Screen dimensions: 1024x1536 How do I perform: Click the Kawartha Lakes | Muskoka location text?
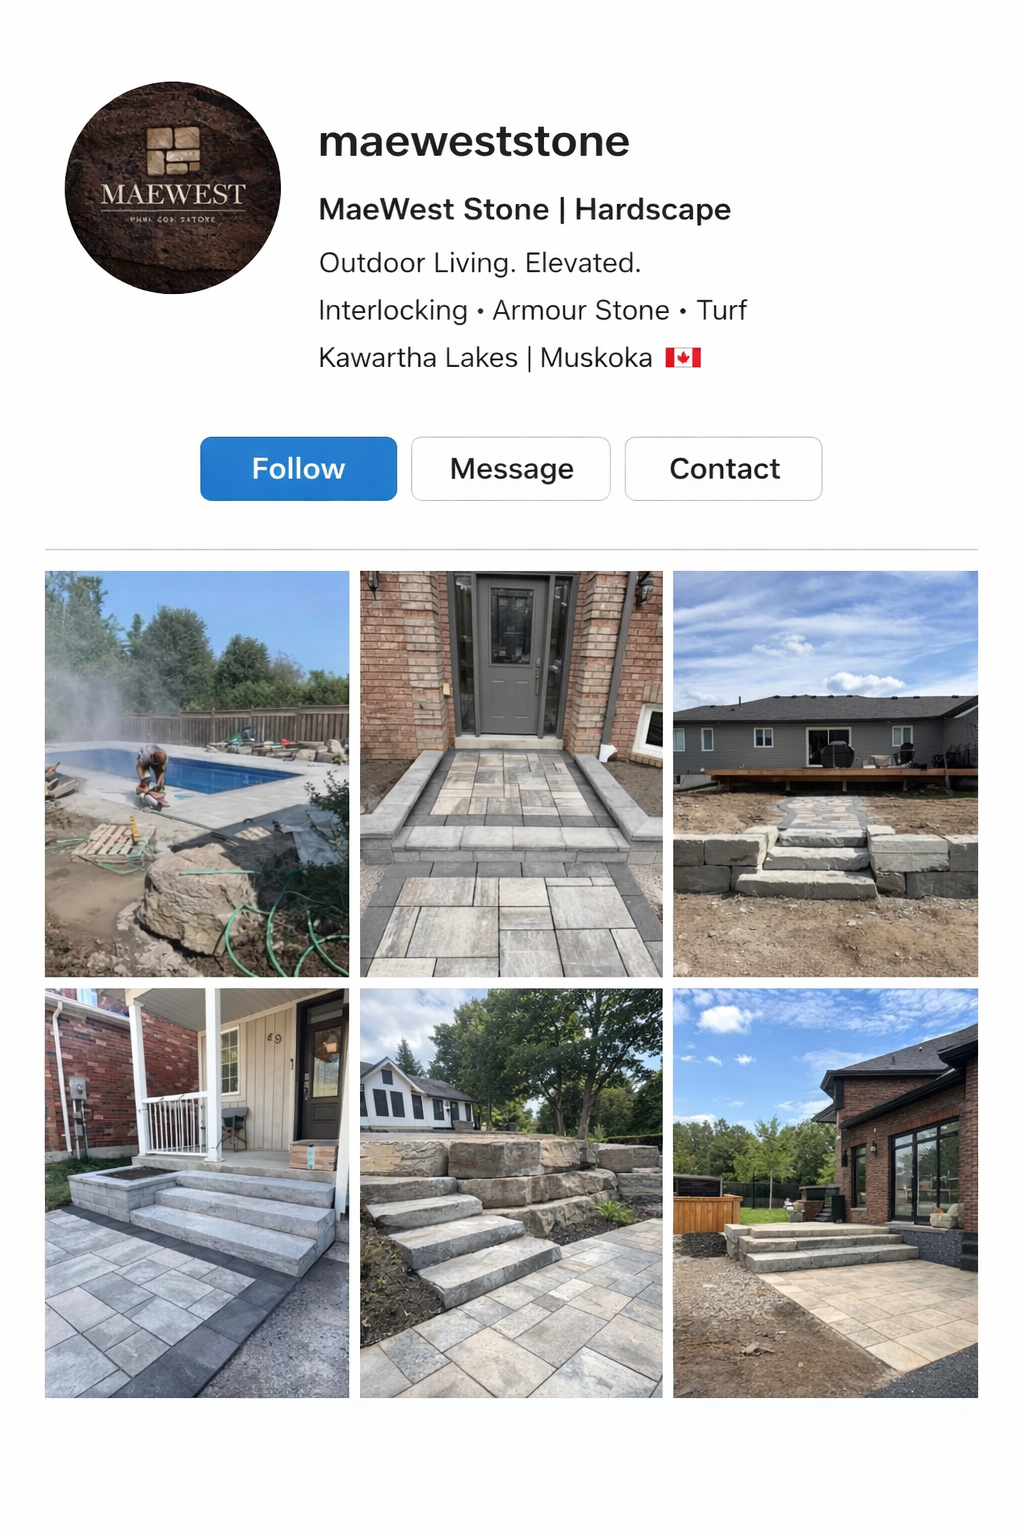(x=485, y=357)
